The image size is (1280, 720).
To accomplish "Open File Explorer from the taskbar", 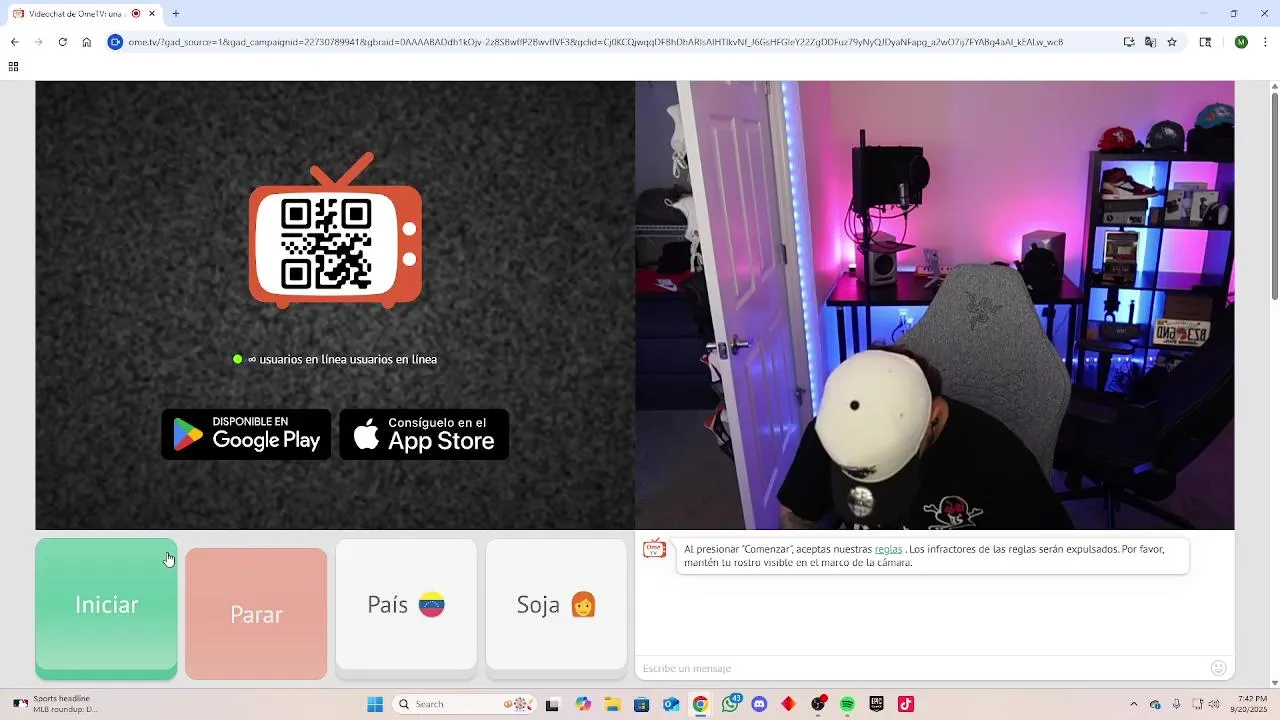I will [612, 704].
